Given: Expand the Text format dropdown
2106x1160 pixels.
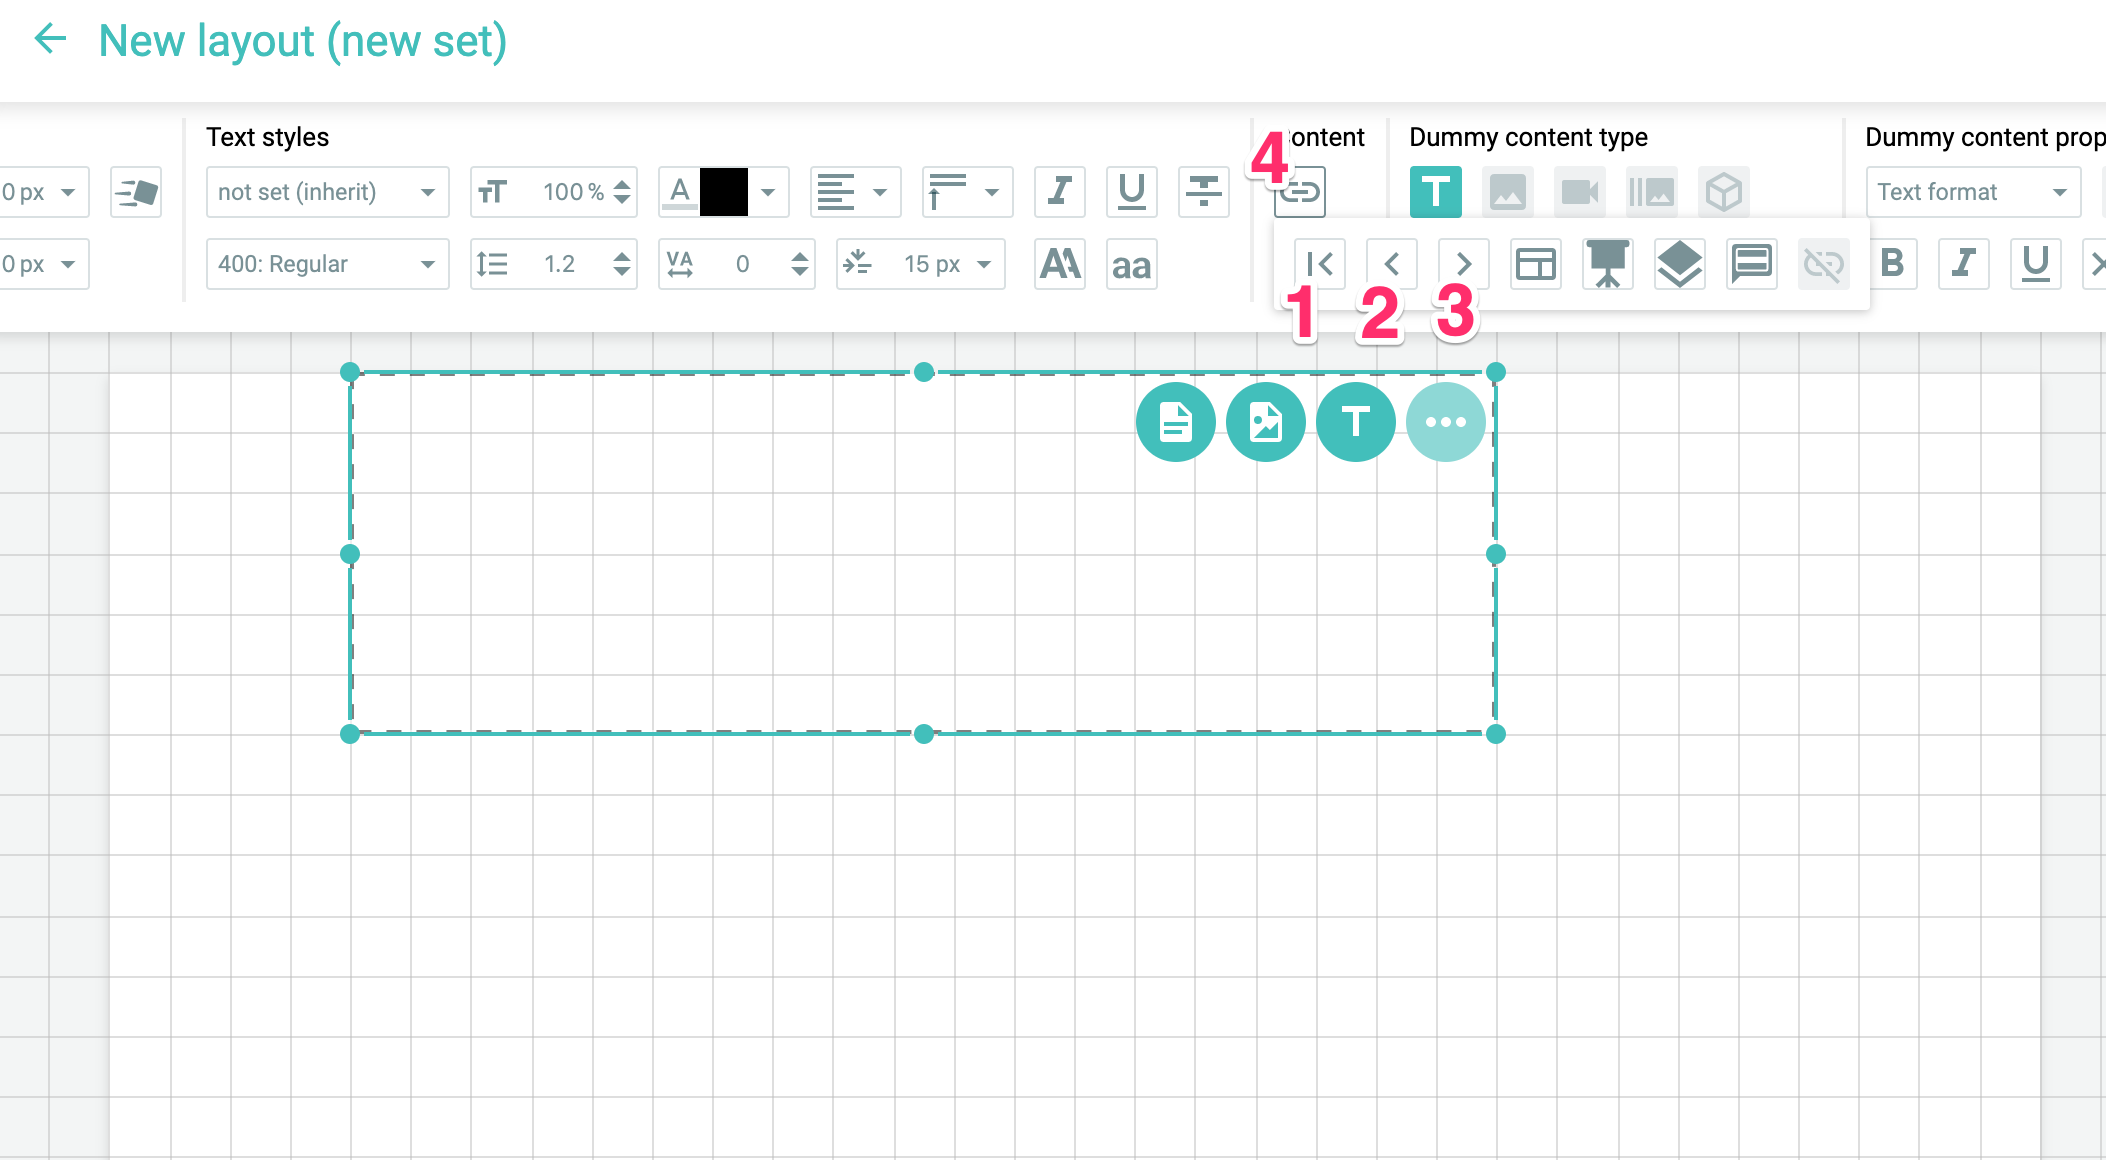Looking at the screenshot, I should click(x=1972, y=191).
